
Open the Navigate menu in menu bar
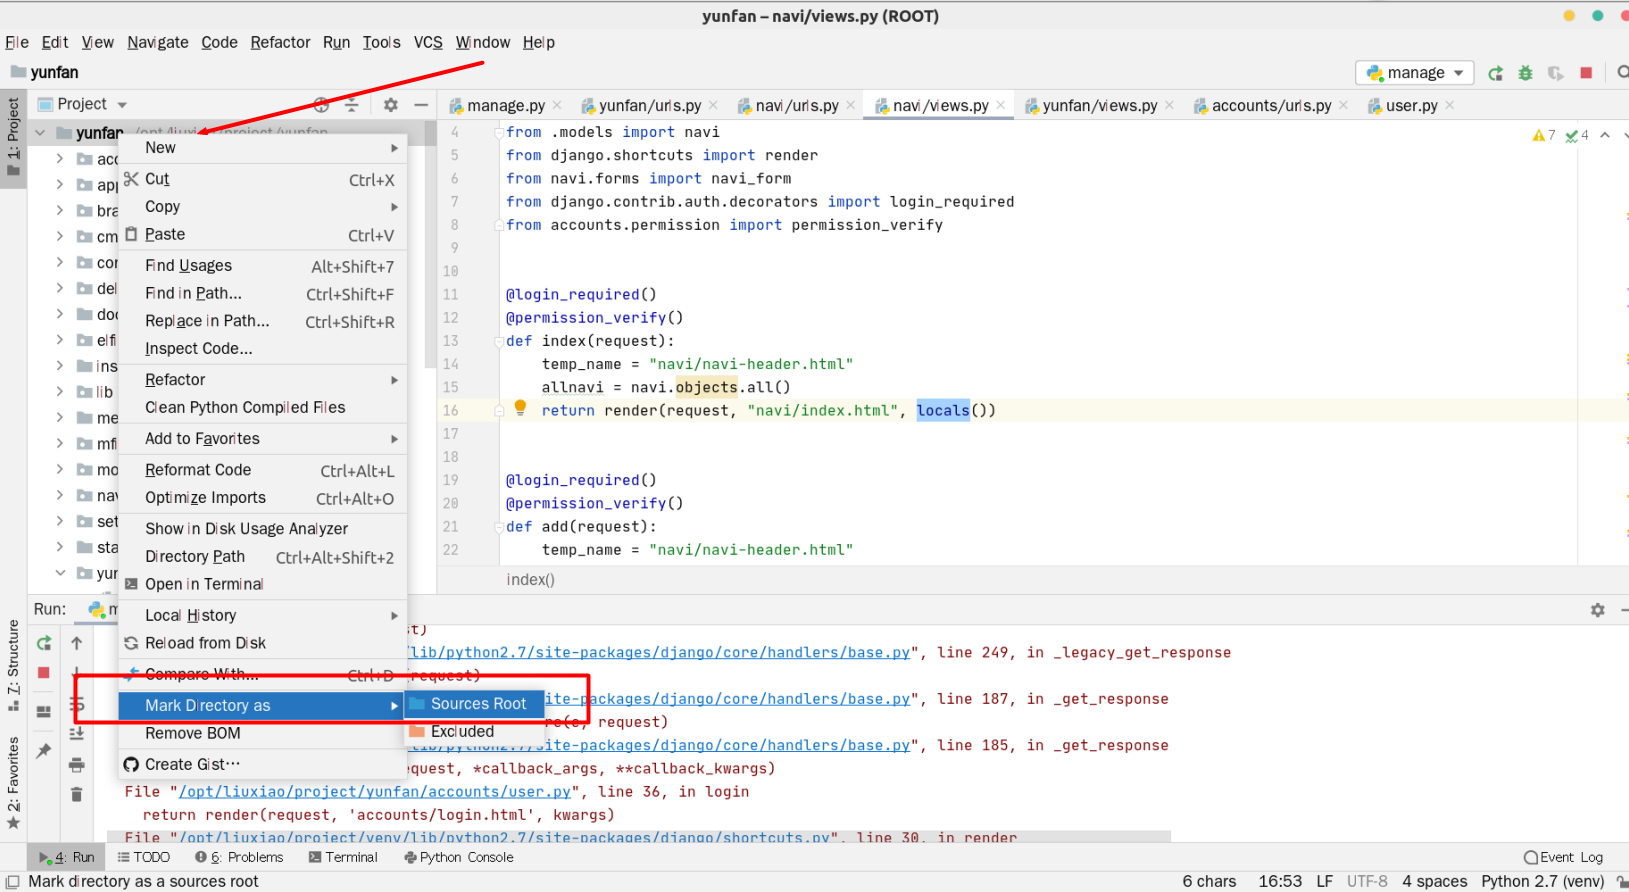coord(158,42)
